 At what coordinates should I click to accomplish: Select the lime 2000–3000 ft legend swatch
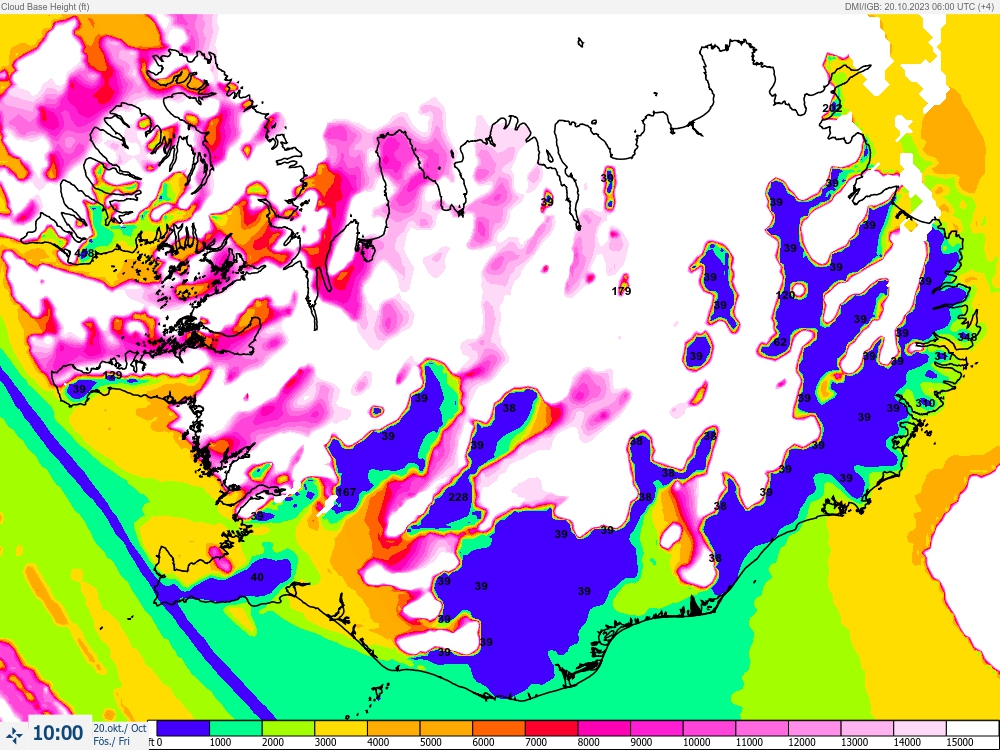(288, 728)
